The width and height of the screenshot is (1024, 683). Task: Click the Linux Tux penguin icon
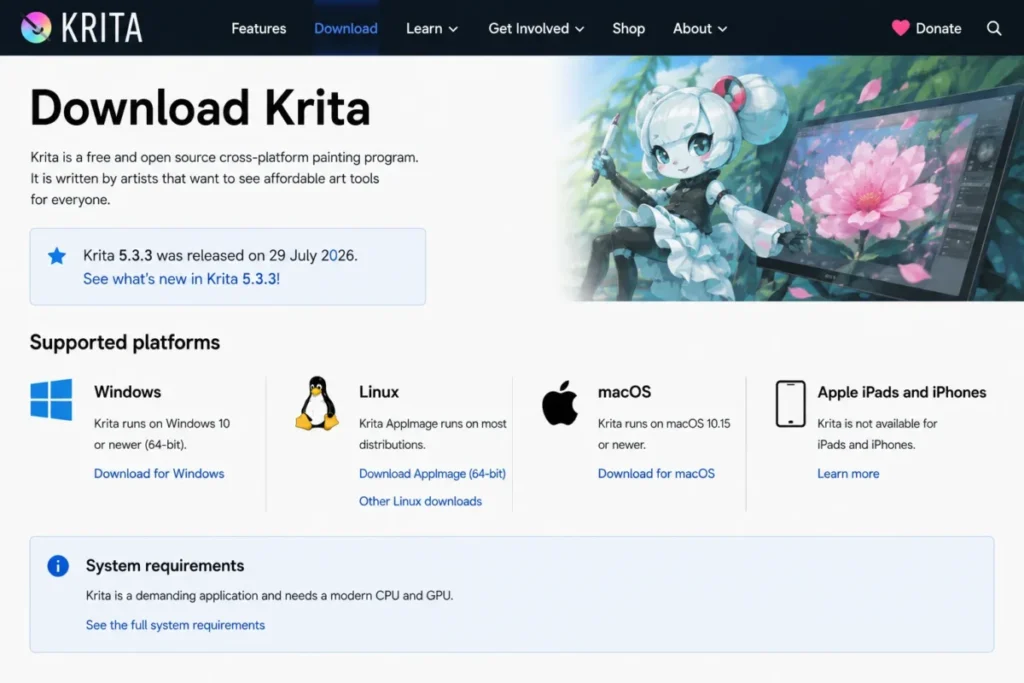pos(317,403)
